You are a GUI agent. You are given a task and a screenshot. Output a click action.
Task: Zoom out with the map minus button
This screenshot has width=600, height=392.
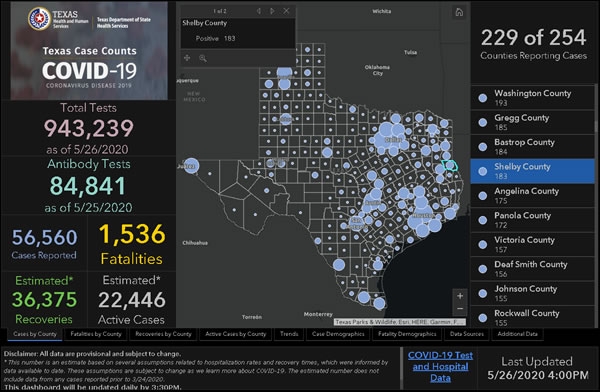[460, 309]
